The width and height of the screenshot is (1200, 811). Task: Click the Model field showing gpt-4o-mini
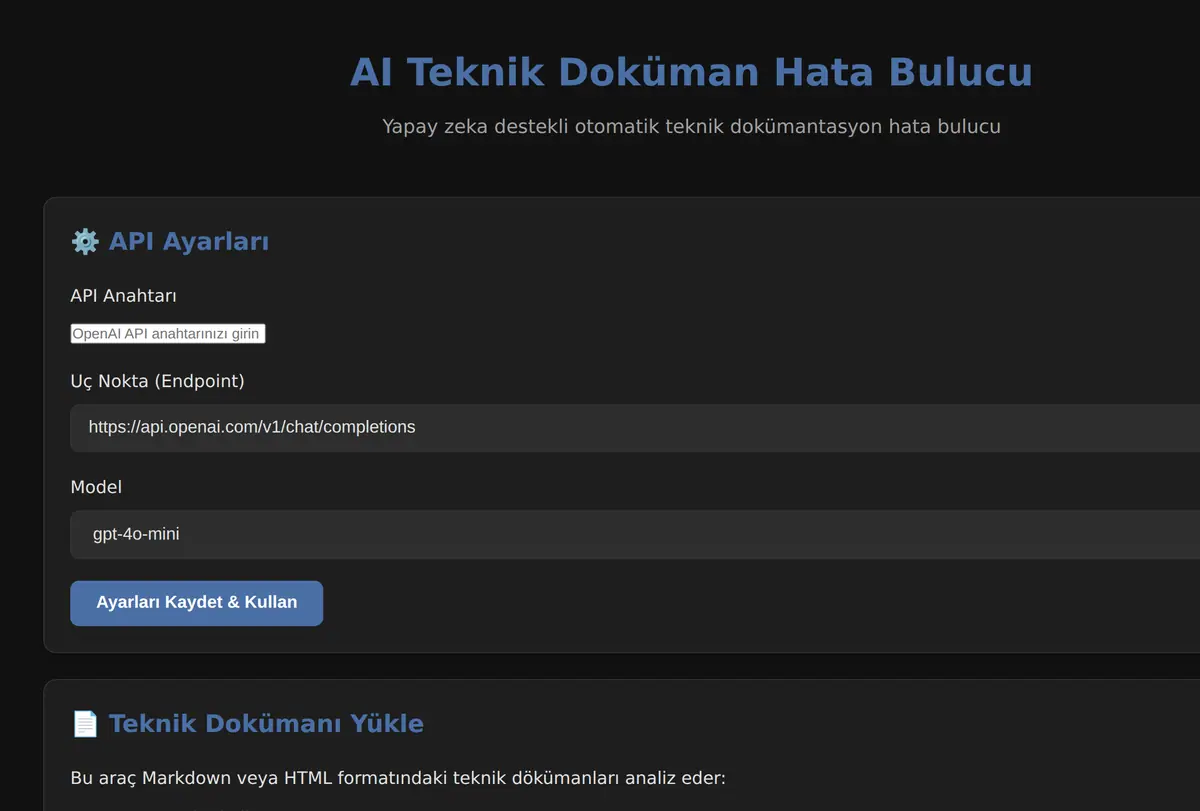pos(635,535)
